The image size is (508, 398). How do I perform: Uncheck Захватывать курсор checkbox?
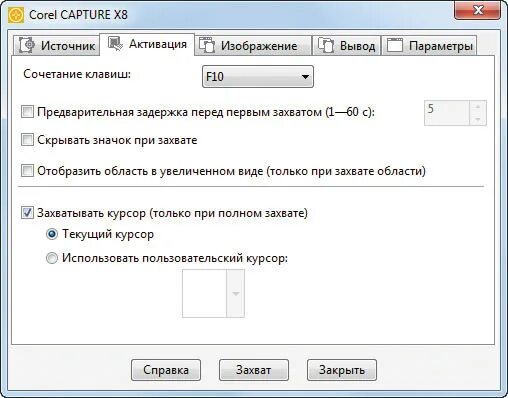coord(27,213)
